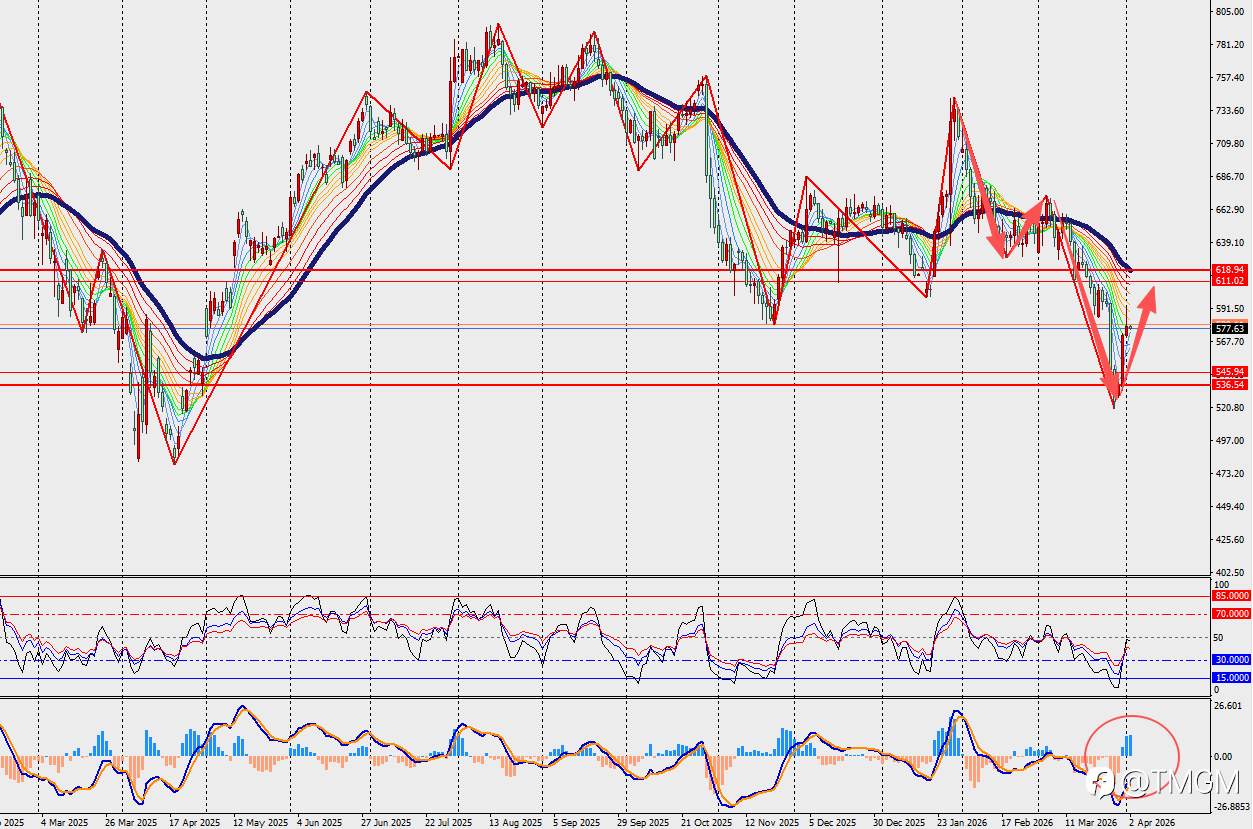
Task: Click the 567.70 price axis label
Action: 1229,342
